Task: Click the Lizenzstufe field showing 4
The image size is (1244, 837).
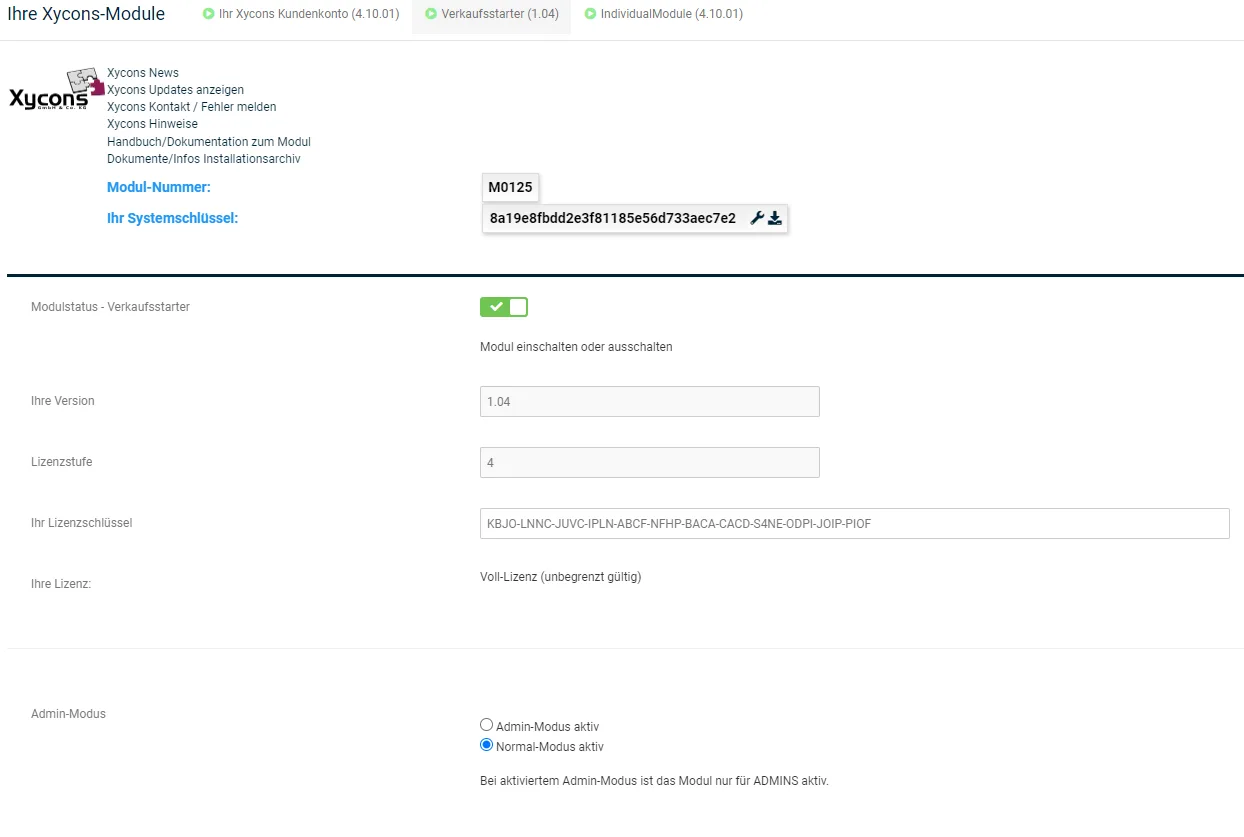Action: [650, 462]
